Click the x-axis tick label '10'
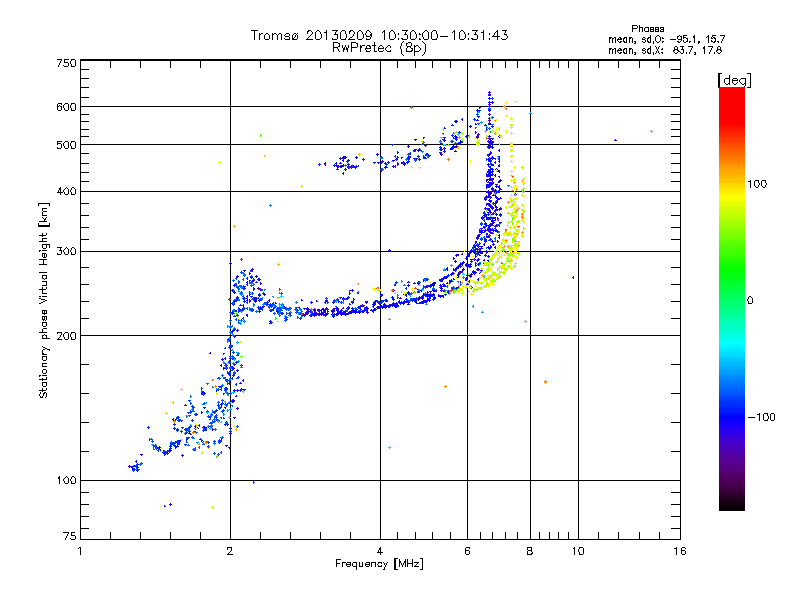The image size is (800, 600). [x=578, y=551]
